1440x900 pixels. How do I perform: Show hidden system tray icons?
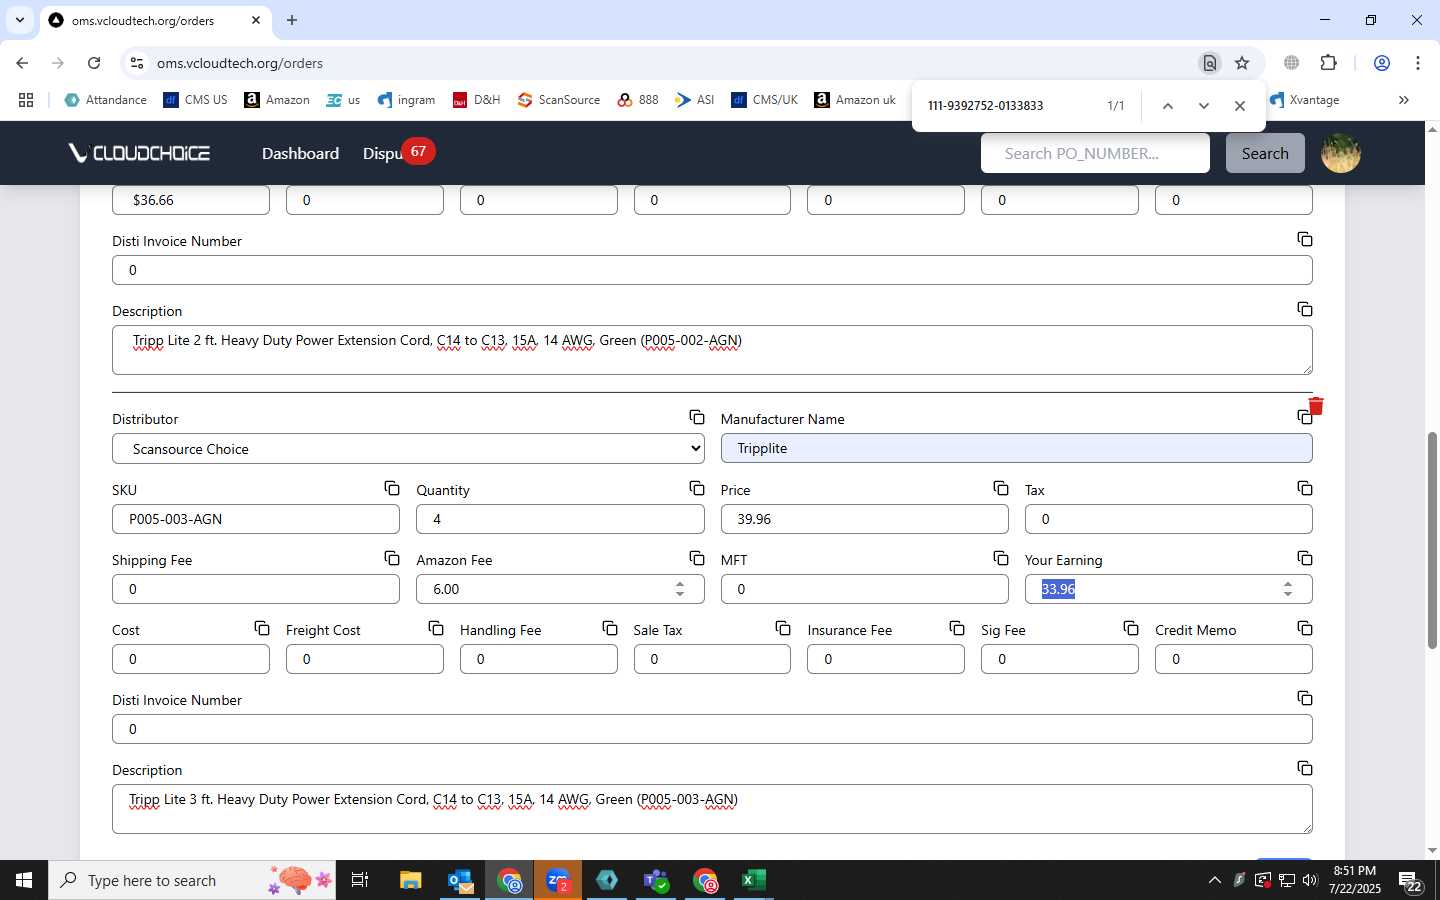click(1215, 880)
